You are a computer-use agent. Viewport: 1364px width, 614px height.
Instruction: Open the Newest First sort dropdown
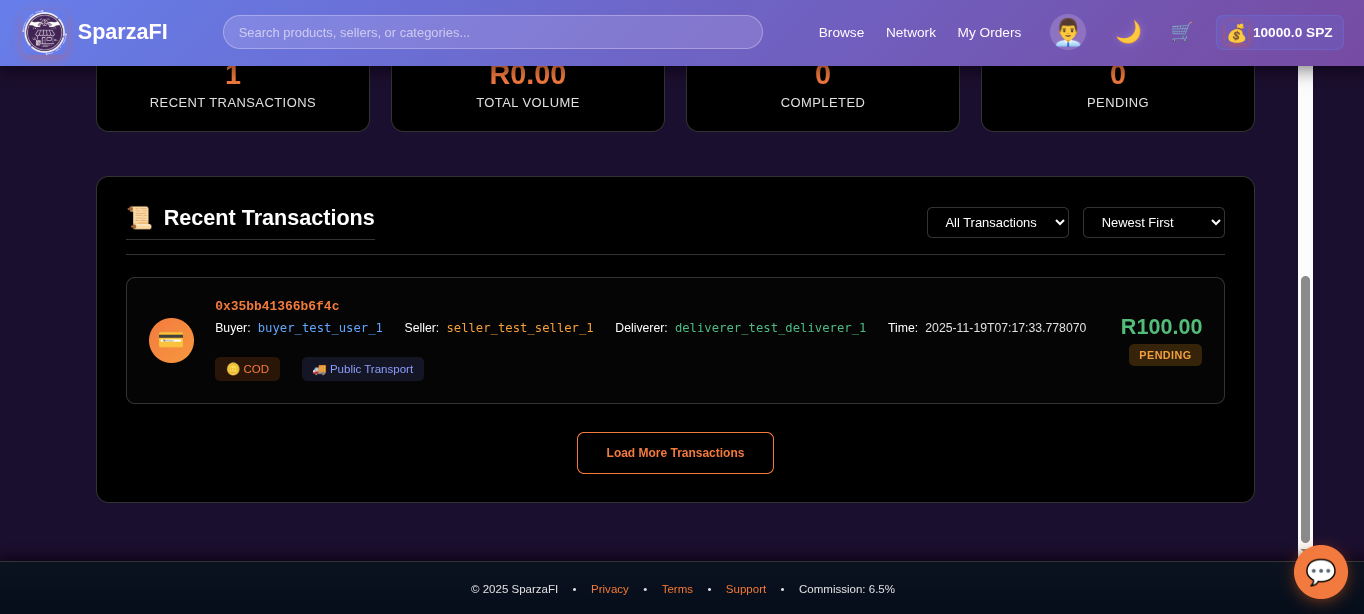1153,222
